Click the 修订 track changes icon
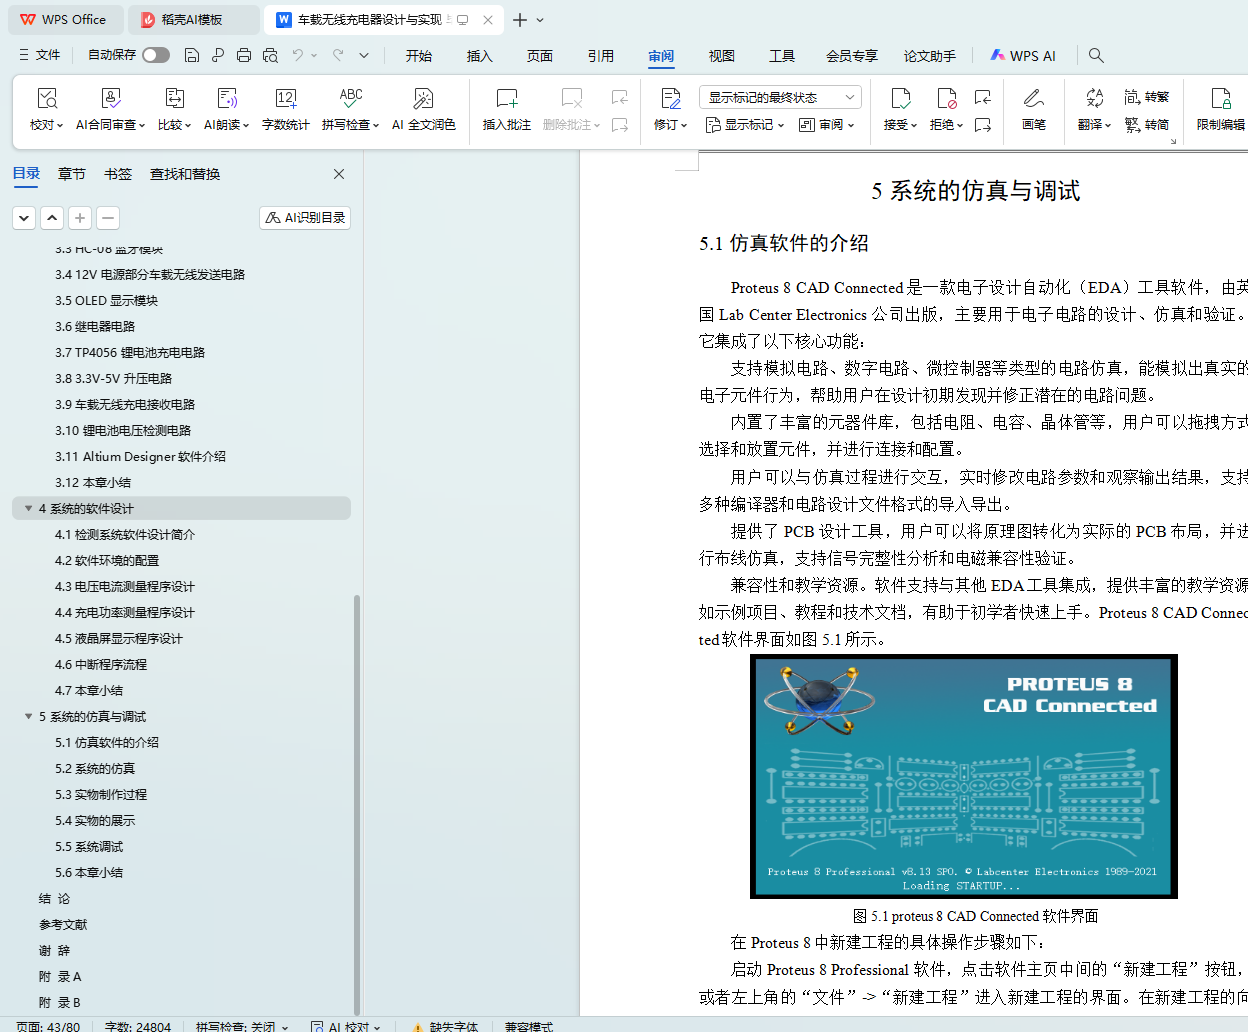The height and width of the screenshot is (1032, 1248). (x=670, y=99)
